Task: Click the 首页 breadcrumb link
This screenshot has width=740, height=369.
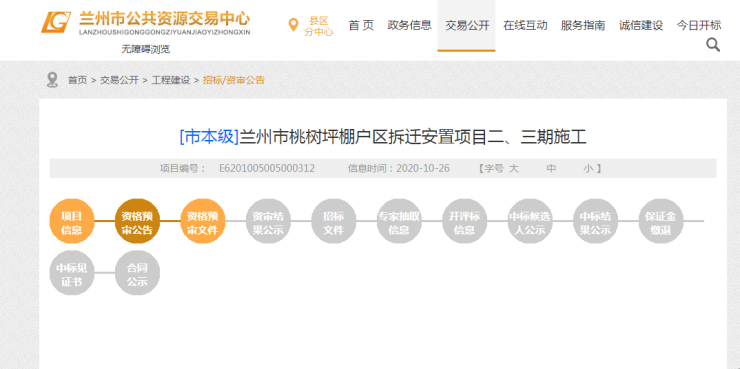Action: point(77,80)
